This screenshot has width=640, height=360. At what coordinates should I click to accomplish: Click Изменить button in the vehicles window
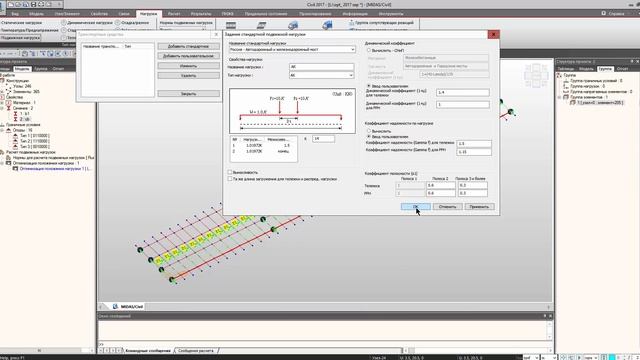click(x=188, y=66)
